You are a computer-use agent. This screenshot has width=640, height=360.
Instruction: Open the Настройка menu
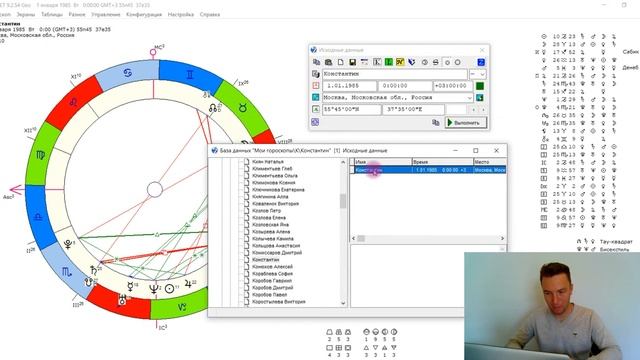[180, 14]
